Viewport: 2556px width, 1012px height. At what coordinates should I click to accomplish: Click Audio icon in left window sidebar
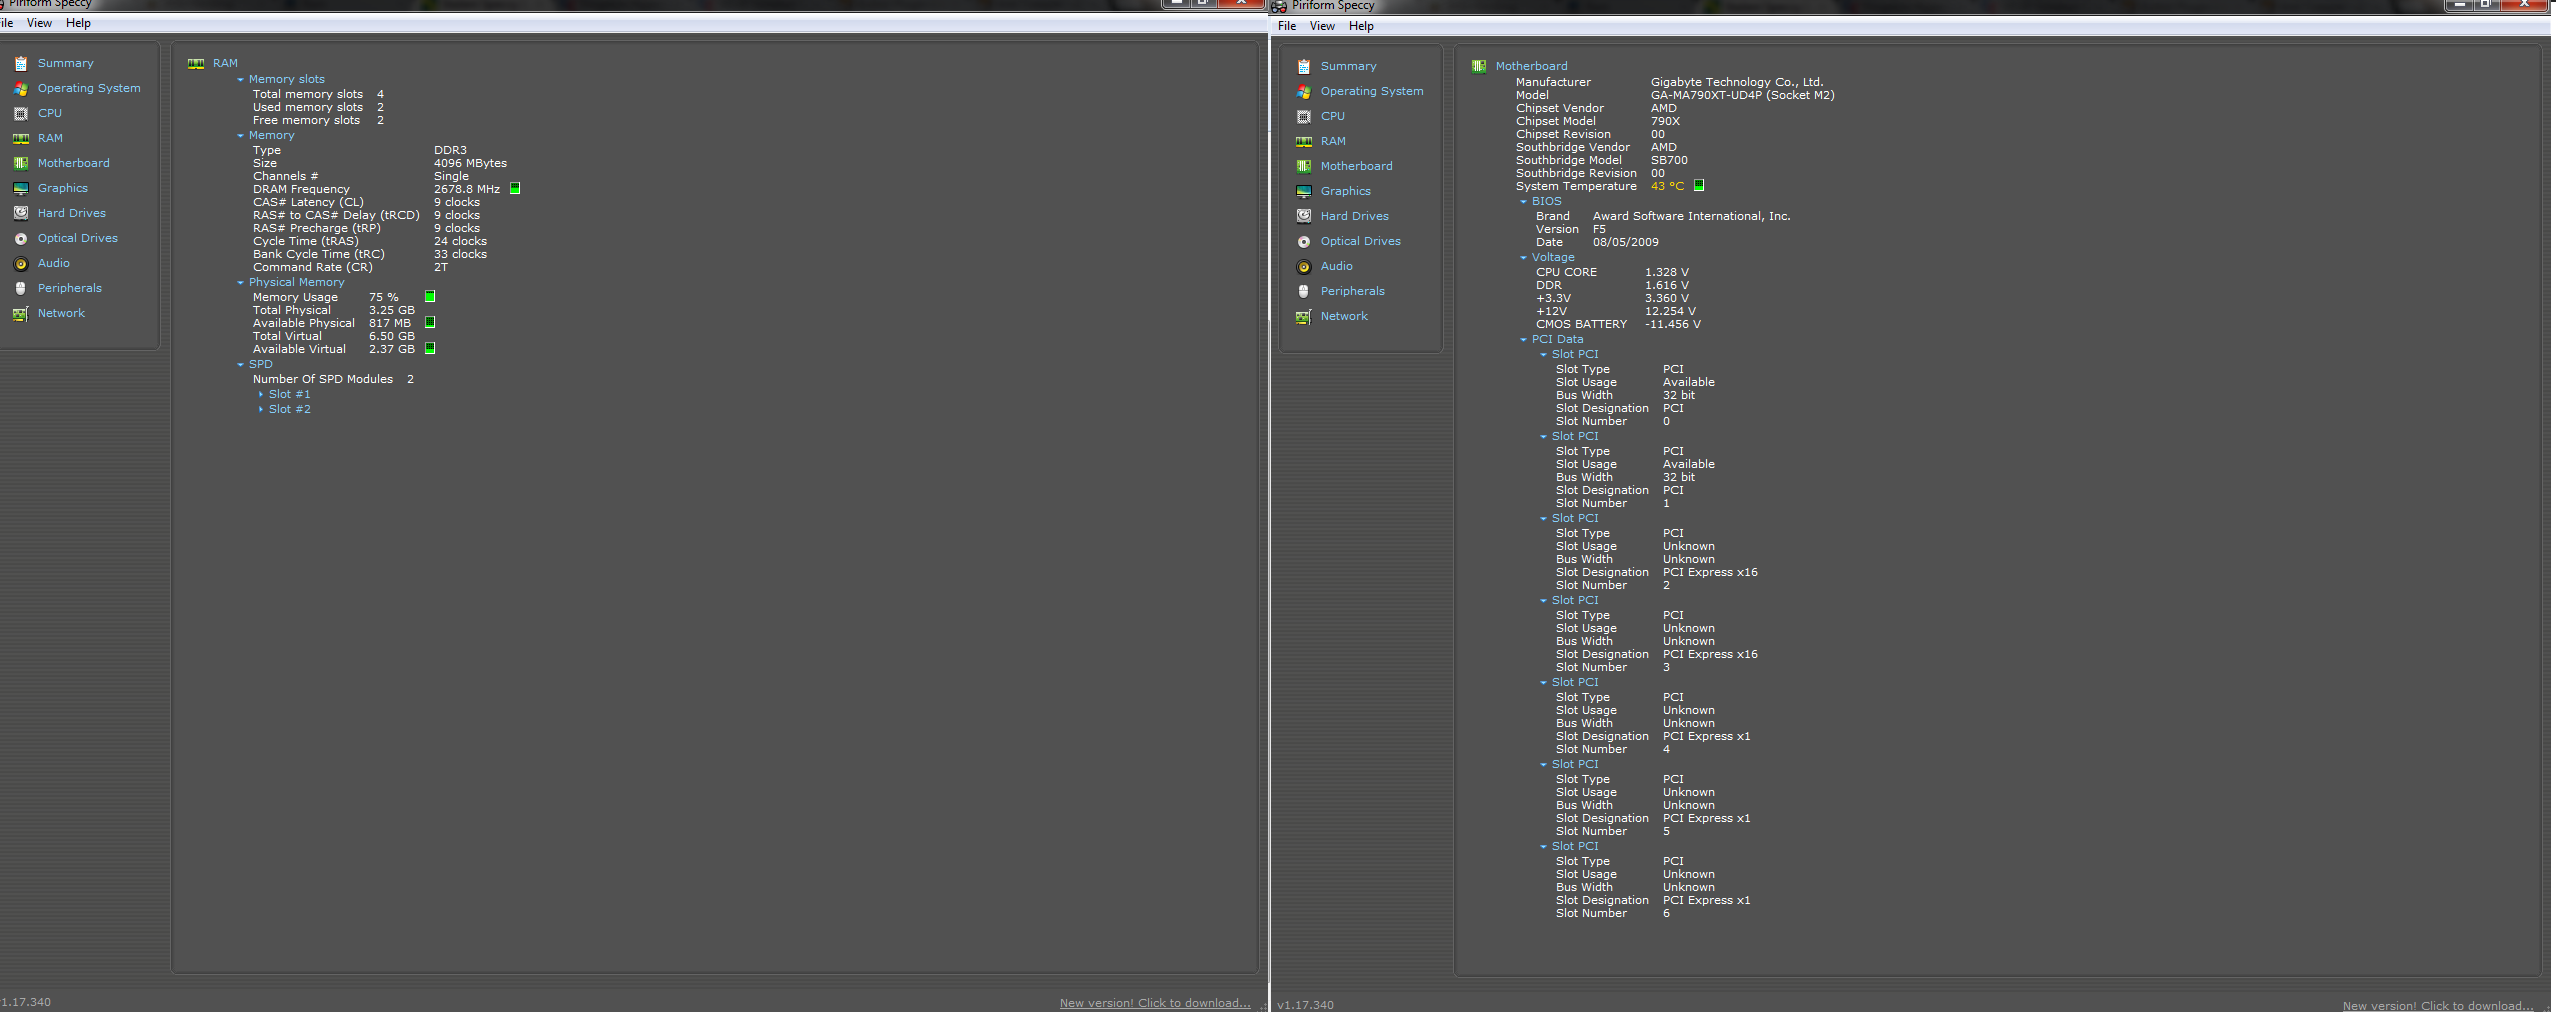pyautogui.click(x=21, y=263)
